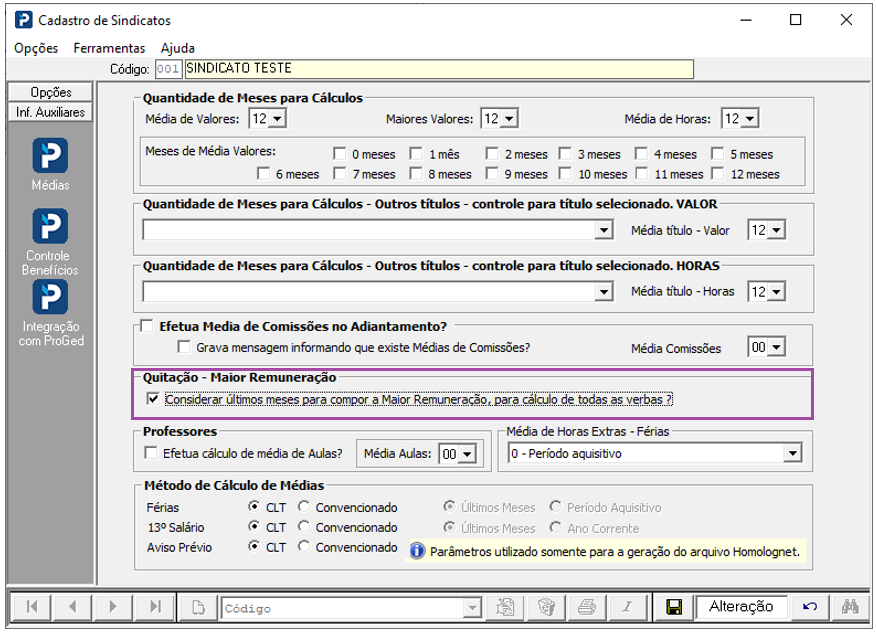This screenshot has width=876, height=632.
Task: Check Grava mensagem informando Médias de Comissões
Action: pos(183,347)
